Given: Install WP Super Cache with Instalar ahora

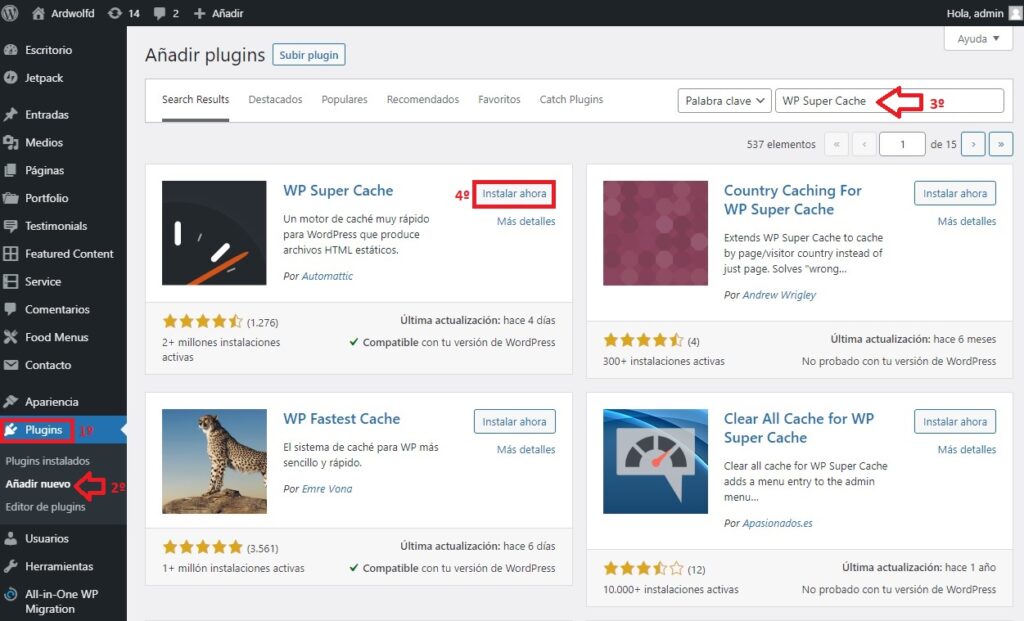Looking at the screenshot, I should point(514,193).
